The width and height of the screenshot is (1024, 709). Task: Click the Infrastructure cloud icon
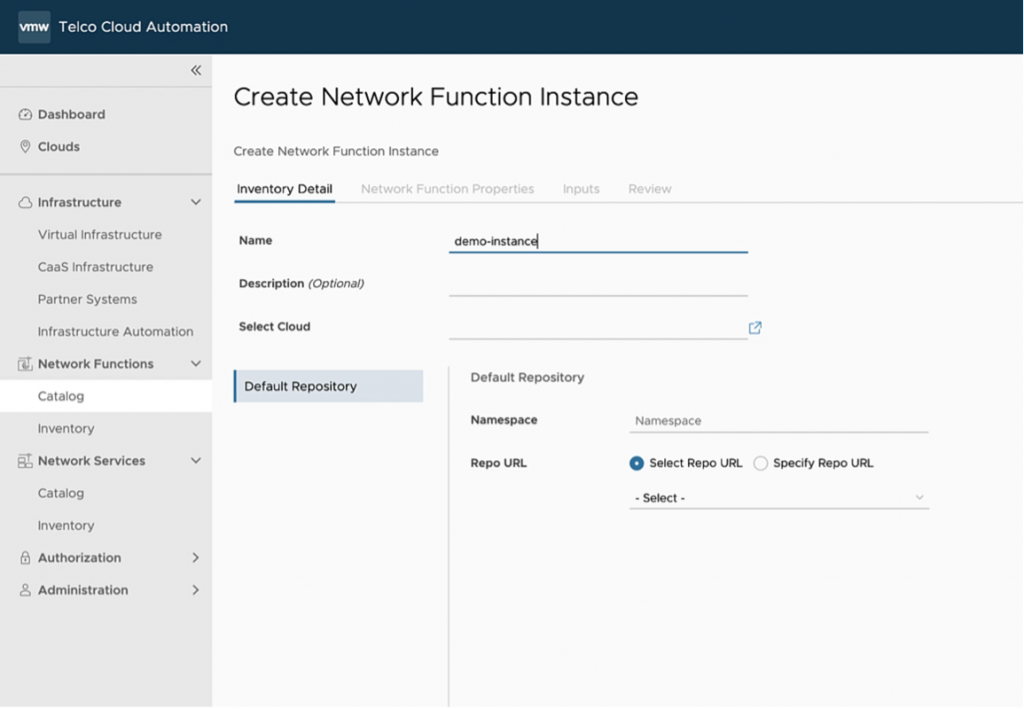click(x=25, y=202)
